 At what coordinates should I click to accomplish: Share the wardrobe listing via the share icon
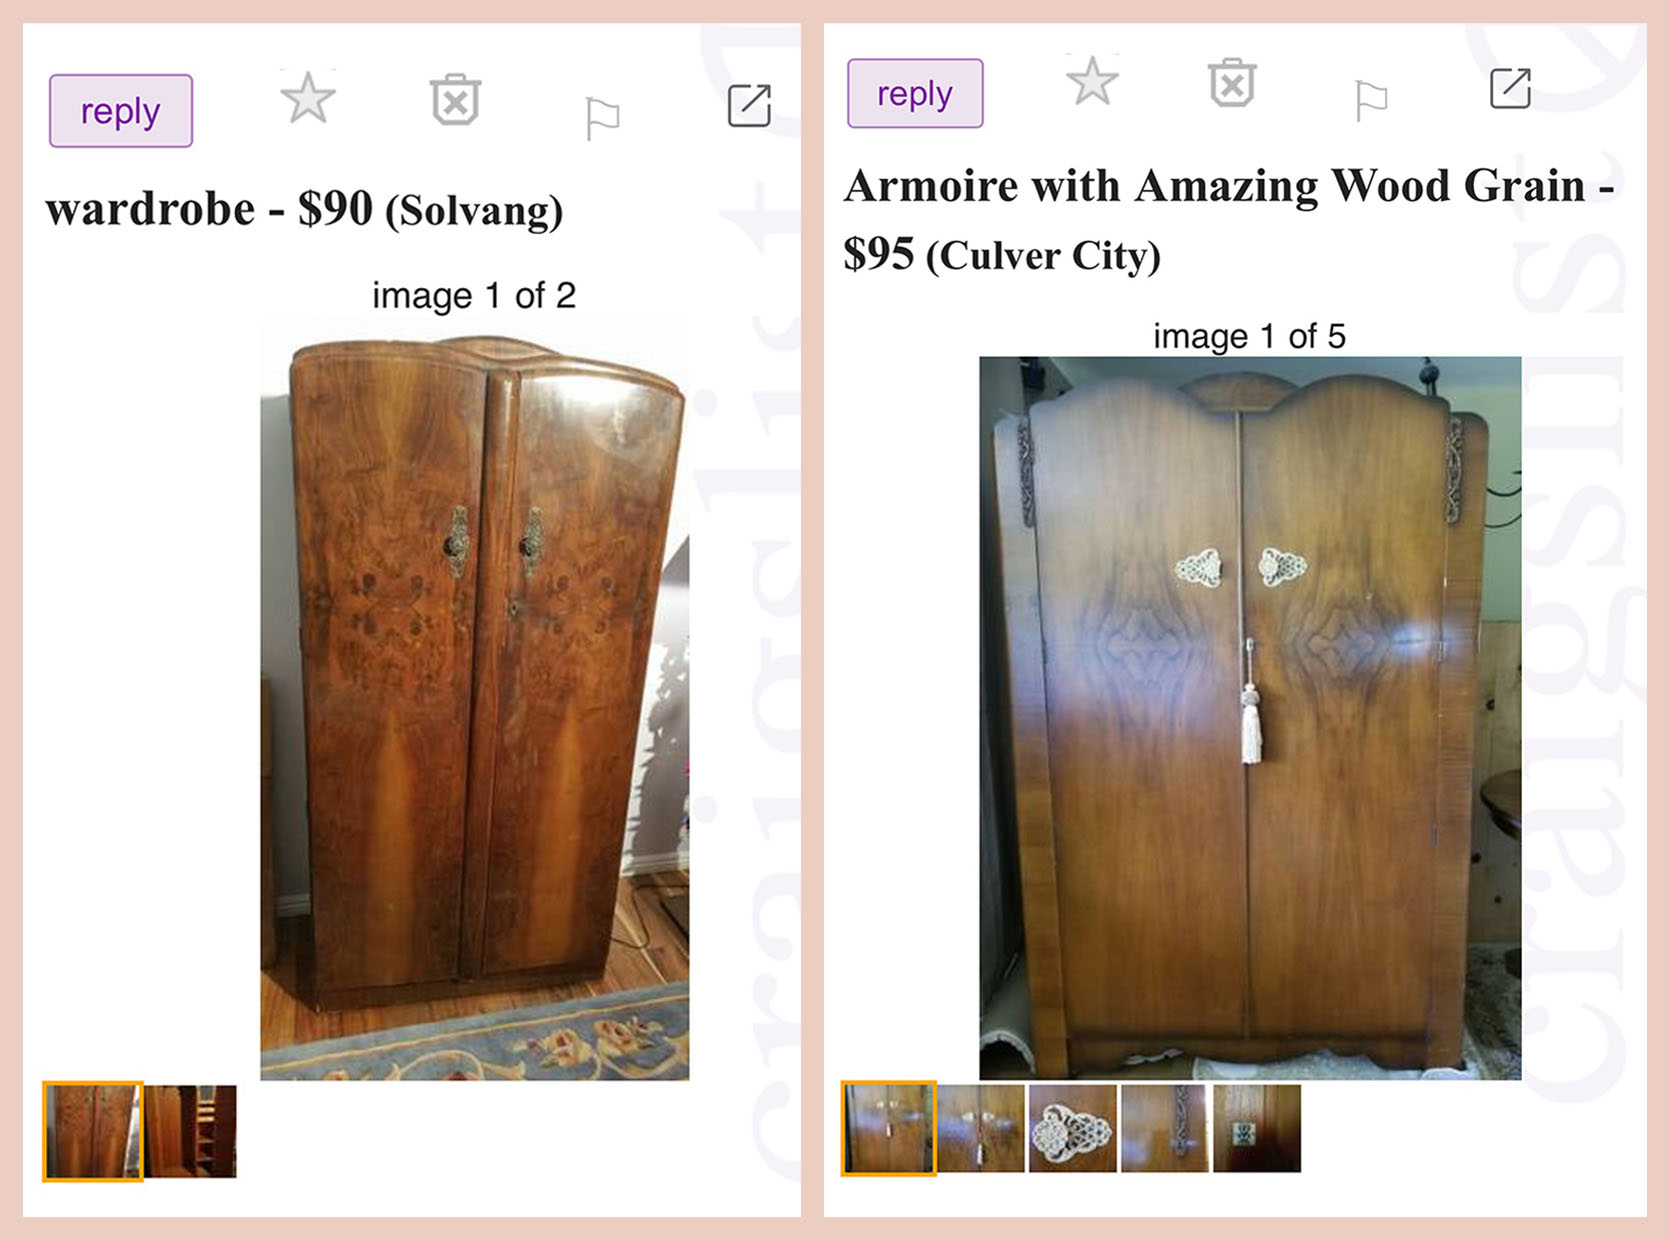[750, 105]
